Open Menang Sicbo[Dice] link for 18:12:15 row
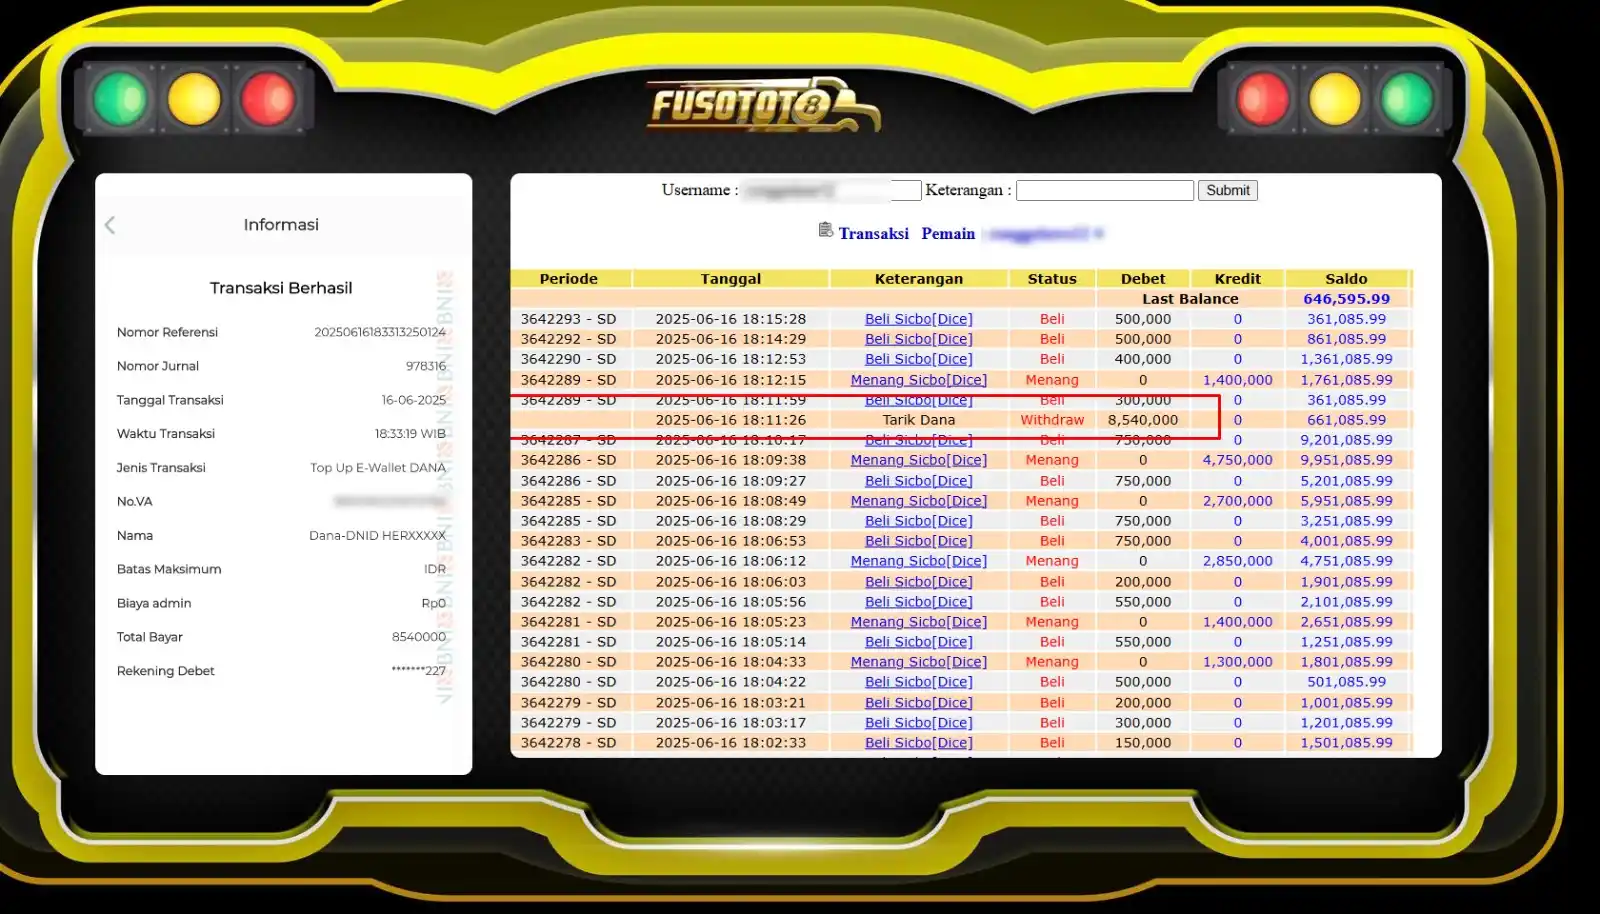The image size is (1600, 914). pyautogui.click(x=918, y=380)
